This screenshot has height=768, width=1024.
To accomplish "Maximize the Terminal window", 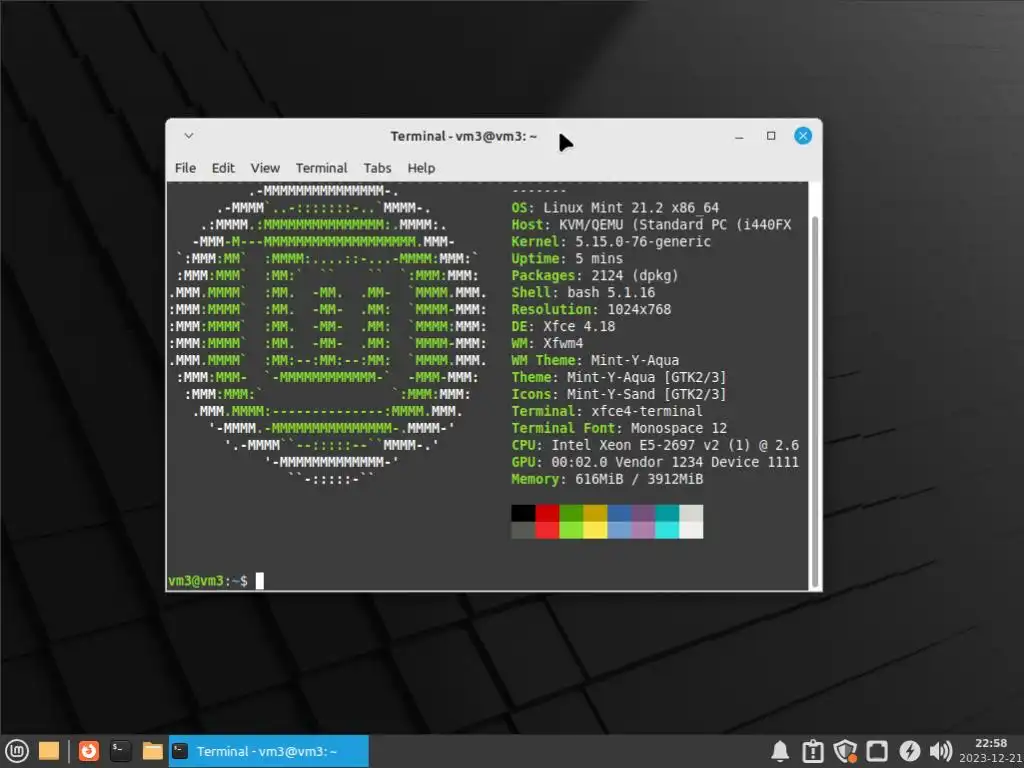I will pos(771,136).
